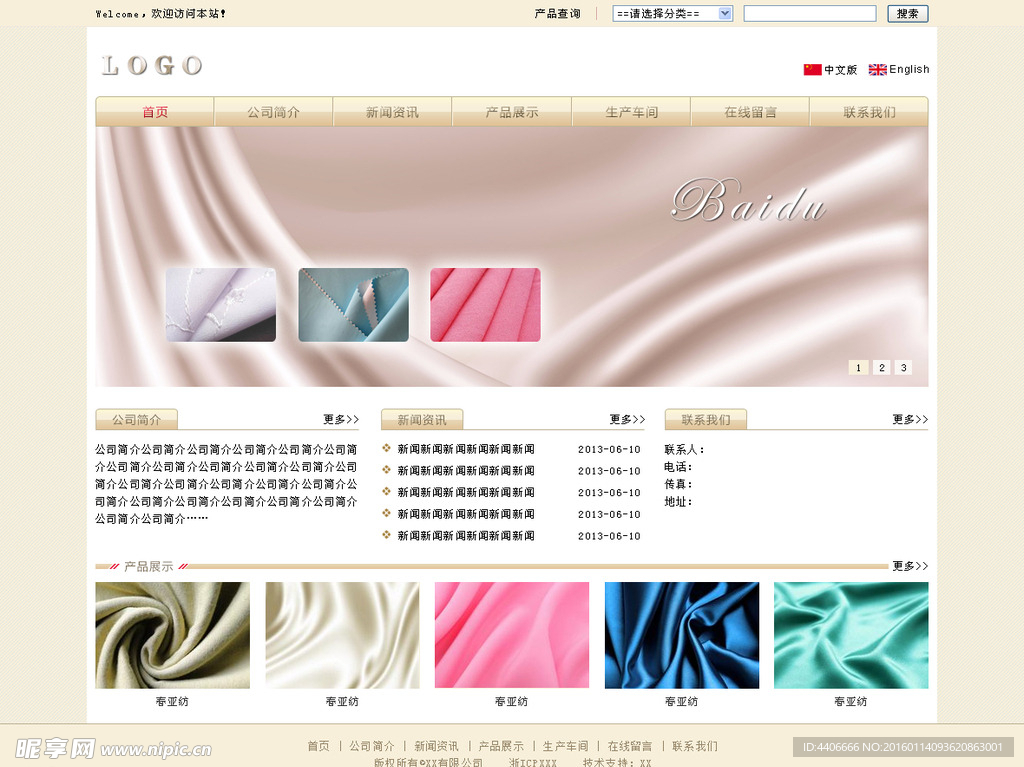
Task: Click the 新闻资讯 section tab heading
Action: click(x=422, y=419)
